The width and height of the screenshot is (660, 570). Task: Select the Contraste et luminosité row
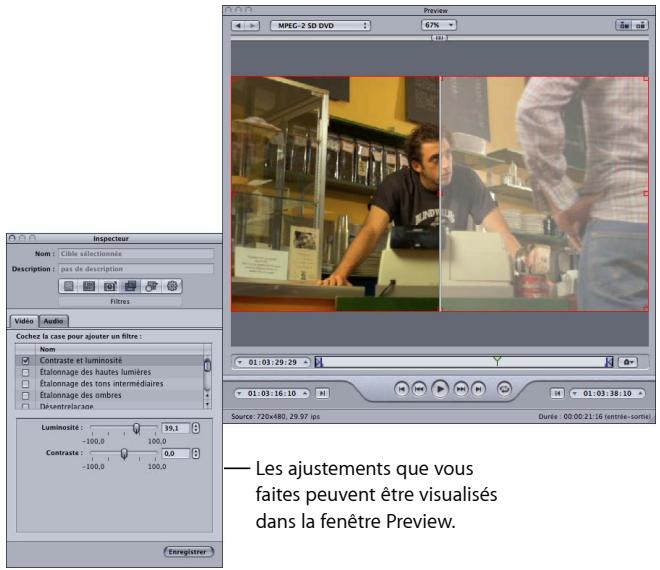(109, 361)
